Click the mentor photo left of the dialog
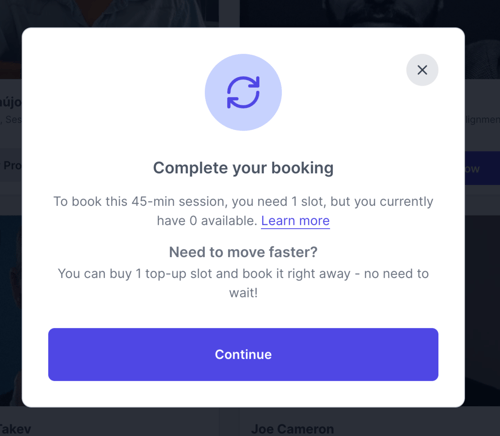 (x=11, y=310)
